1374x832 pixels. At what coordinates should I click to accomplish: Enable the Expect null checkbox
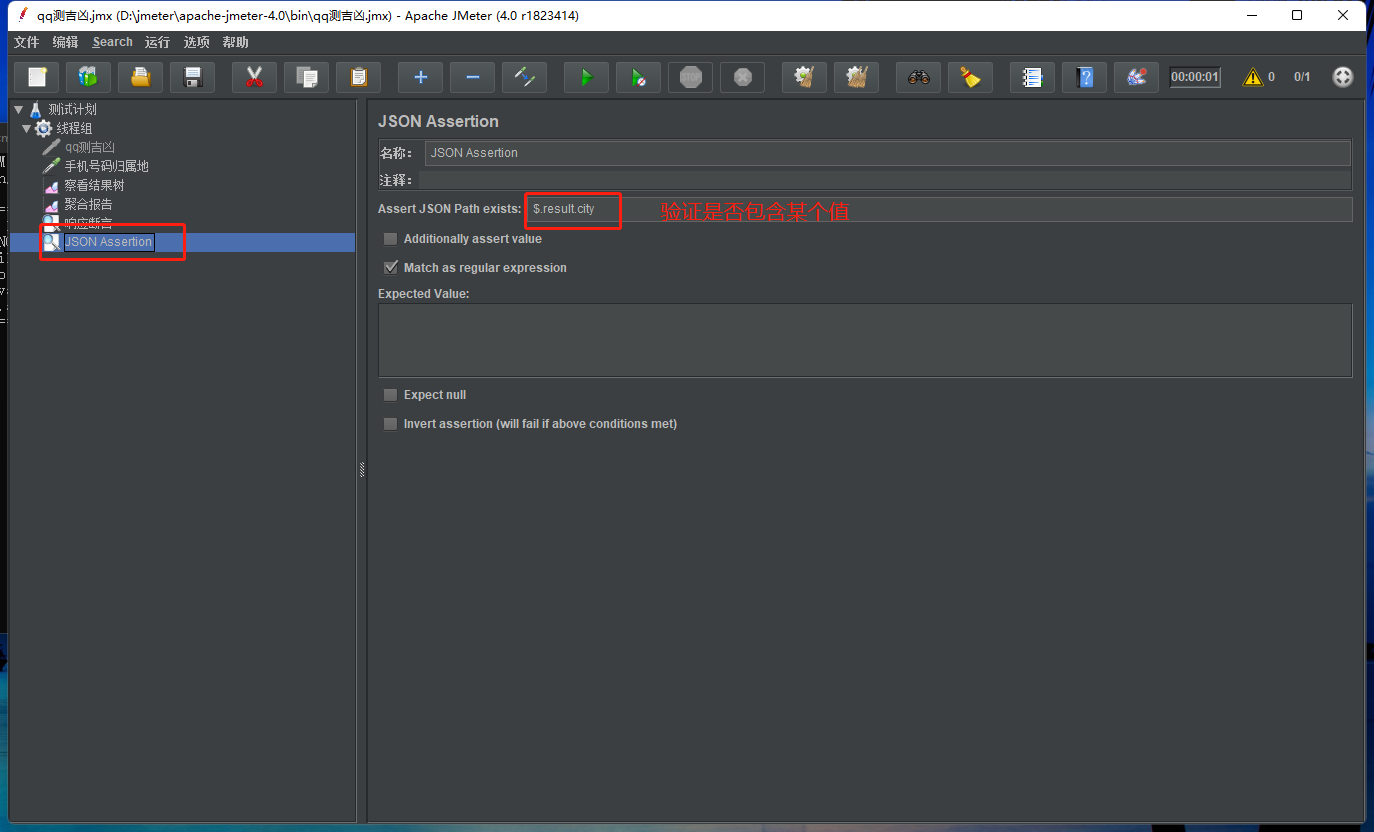coord(390,395)
